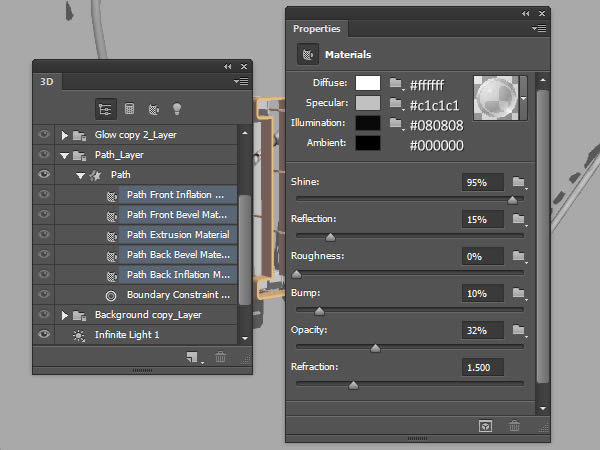
Task: Toggle visibility of Path_Layer
Action: [x=44, y=154]
